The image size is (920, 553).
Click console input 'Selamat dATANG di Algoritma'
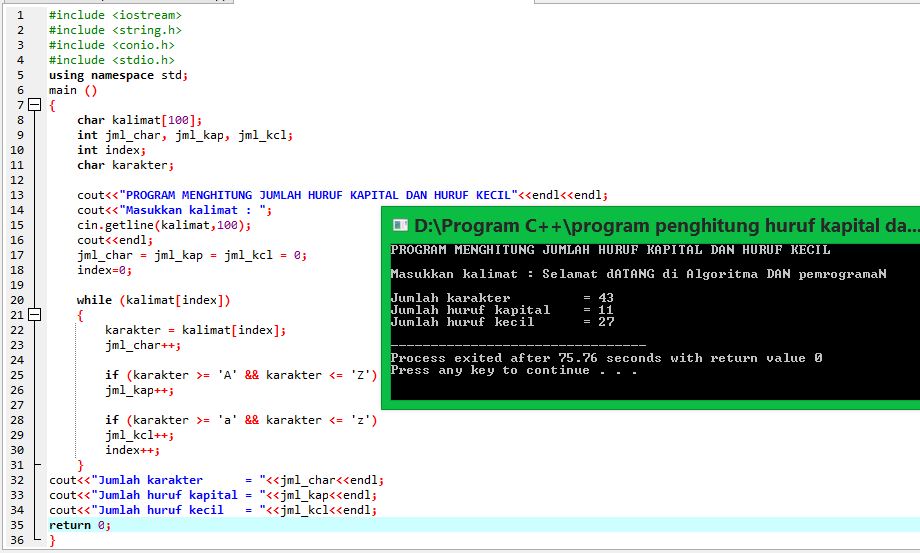(650, 274)
